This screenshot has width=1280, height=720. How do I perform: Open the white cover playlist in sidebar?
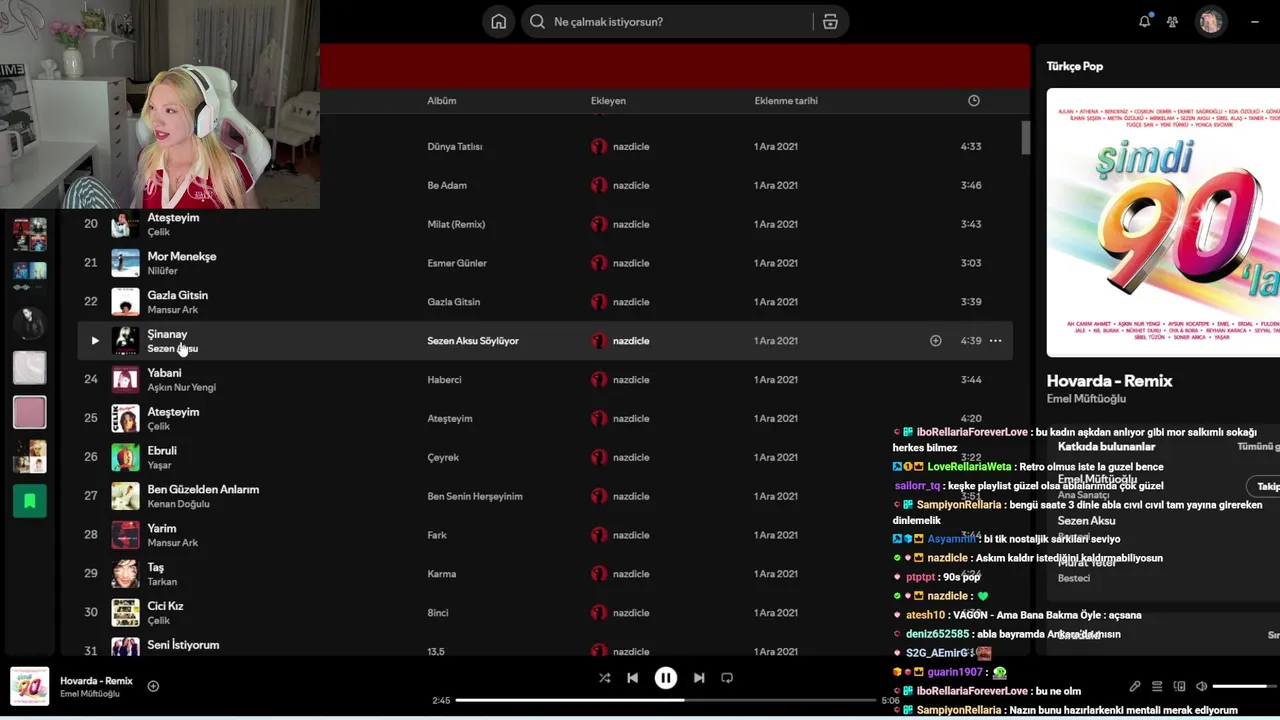[x=29, y=368]
